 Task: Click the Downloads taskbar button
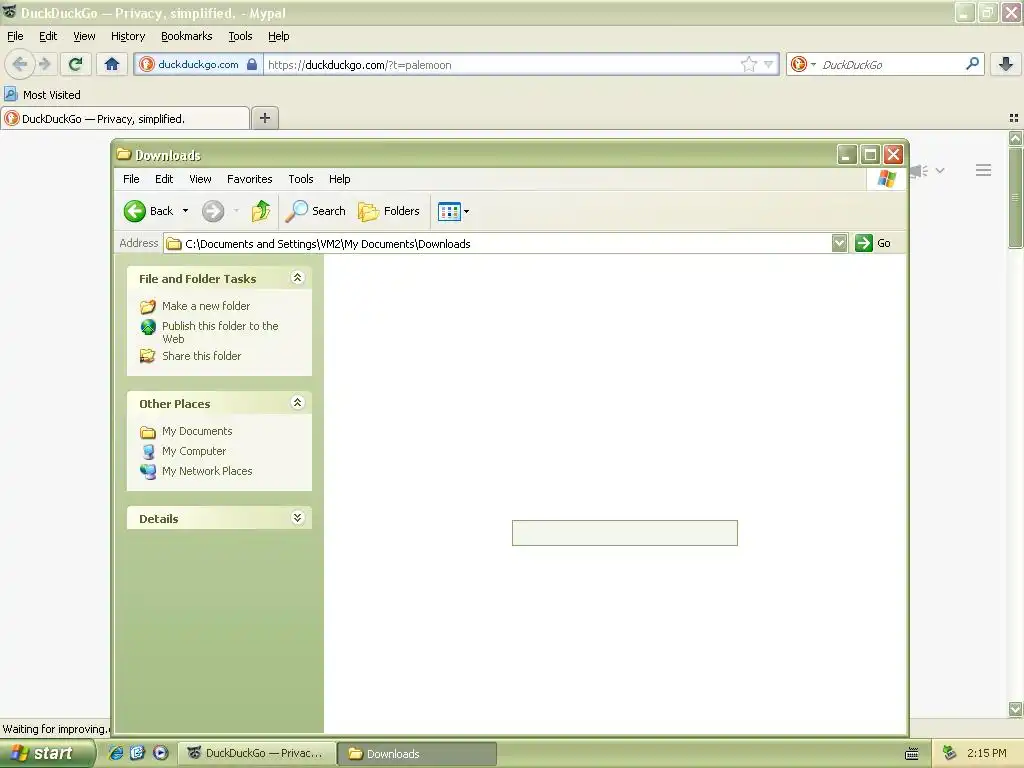pyautogui.click(x=417, y=754)
